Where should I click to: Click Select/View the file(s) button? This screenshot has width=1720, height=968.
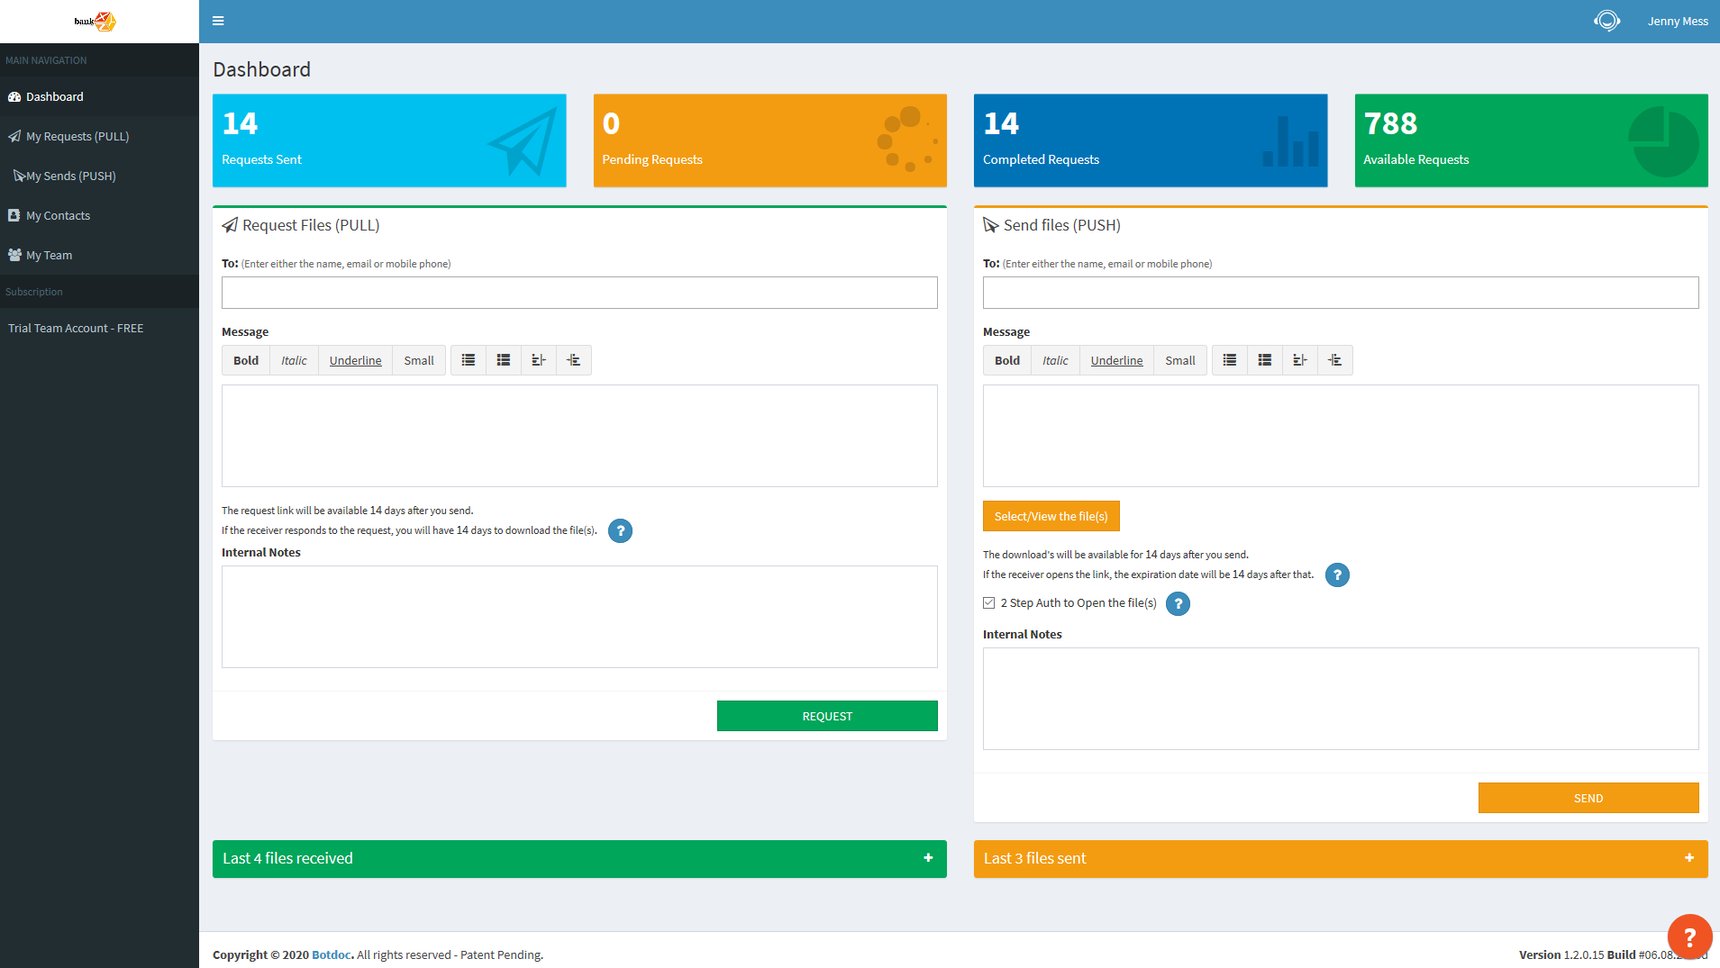(x=1051, y=516)
